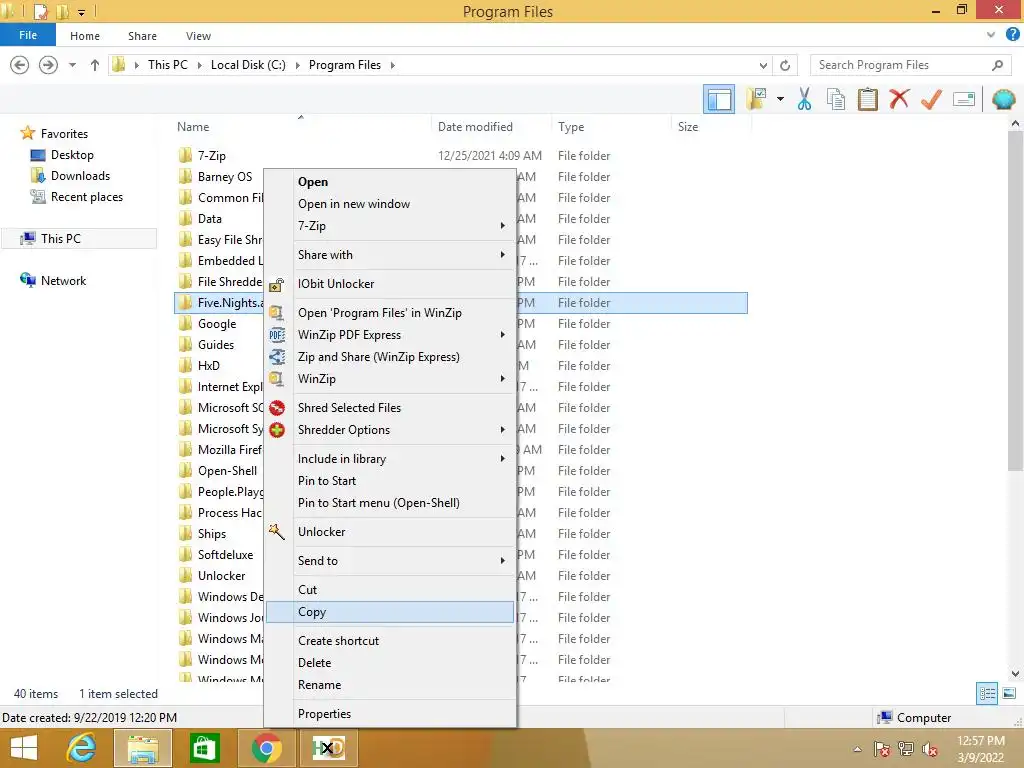This screenshot has height=768, width=1024.
Task: Choose IObit Unlocker from context menu
Action: click(x=390, y=283)
